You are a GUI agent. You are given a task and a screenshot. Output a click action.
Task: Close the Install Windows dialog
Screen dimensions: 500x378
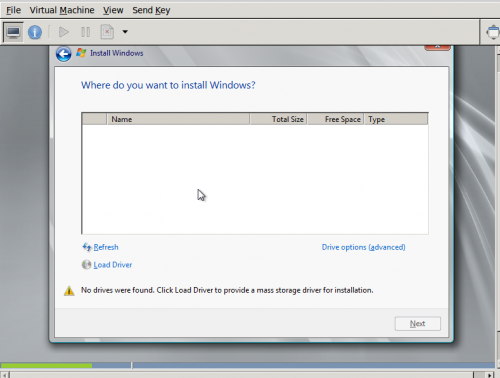coord(437,48)
